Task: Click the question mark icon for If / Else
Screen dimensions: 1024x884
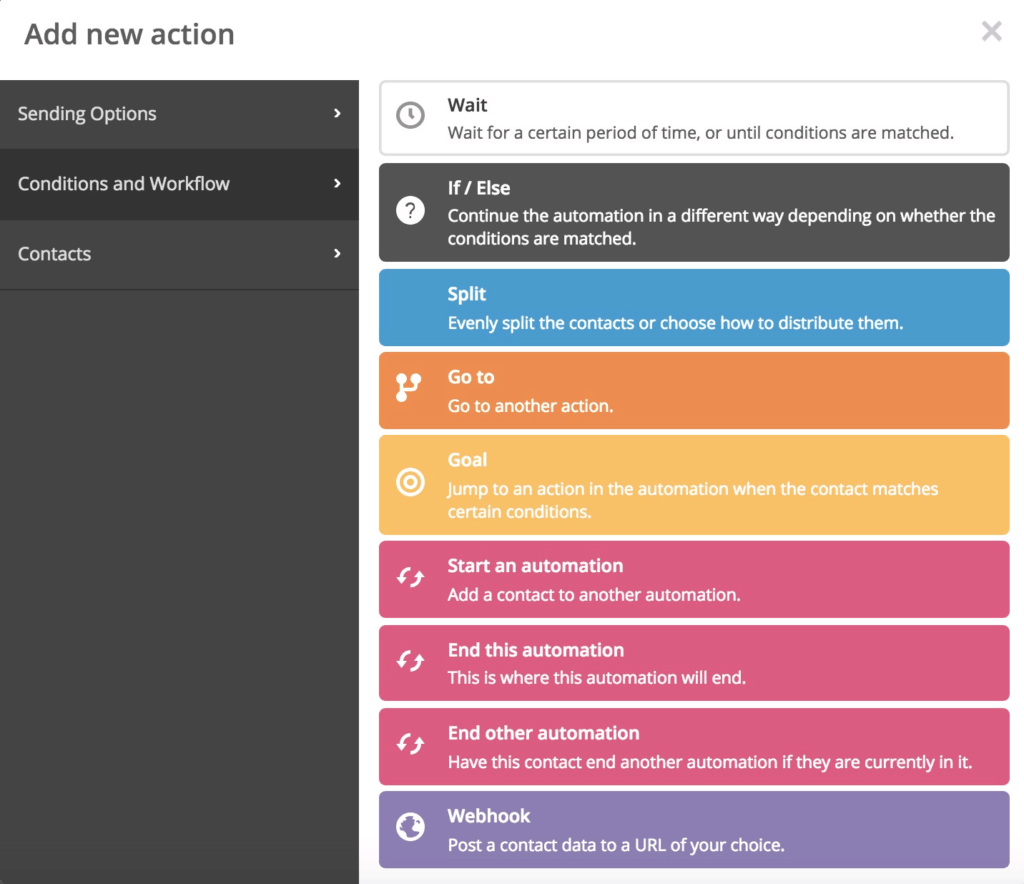Action: click(x=410, y=211)
